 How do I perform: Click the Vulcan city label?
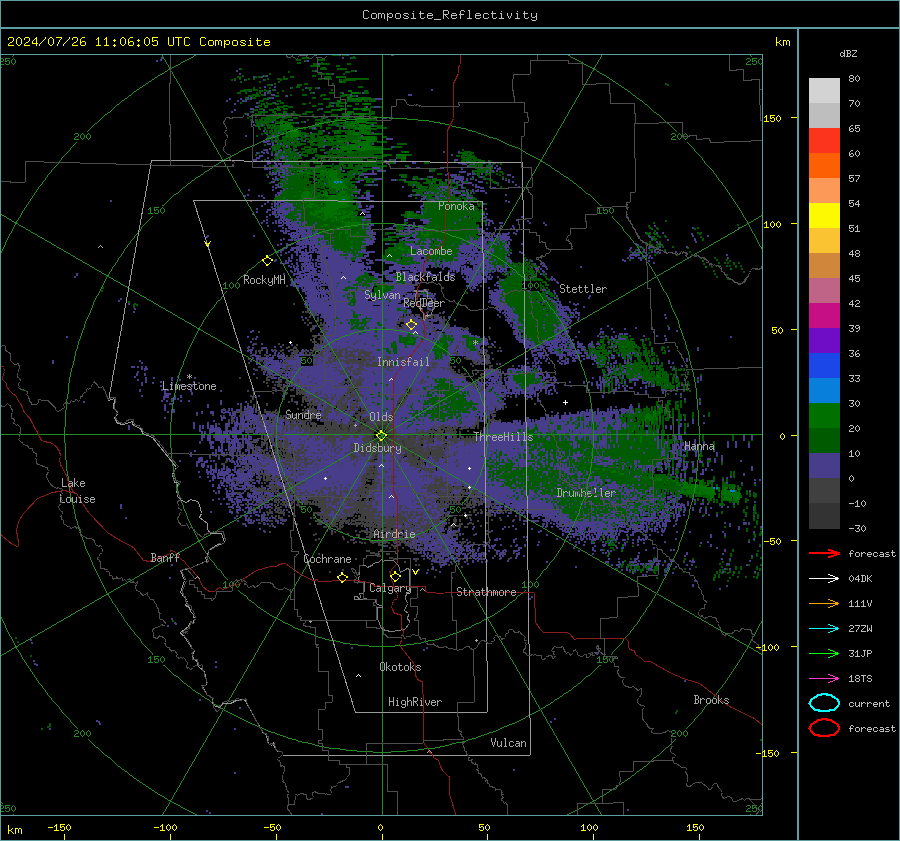(508, 743)
